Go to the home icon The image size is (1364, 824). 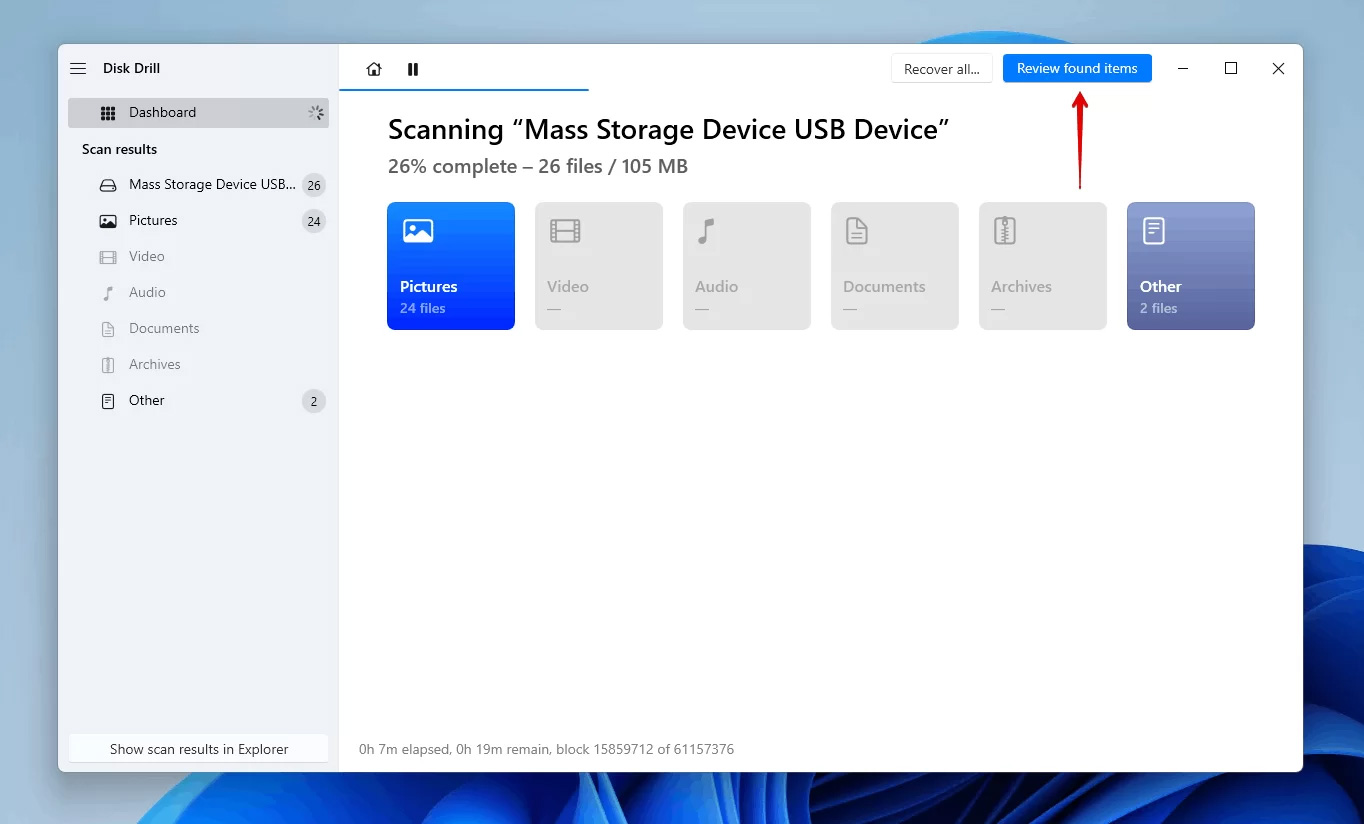coord(374,69)
